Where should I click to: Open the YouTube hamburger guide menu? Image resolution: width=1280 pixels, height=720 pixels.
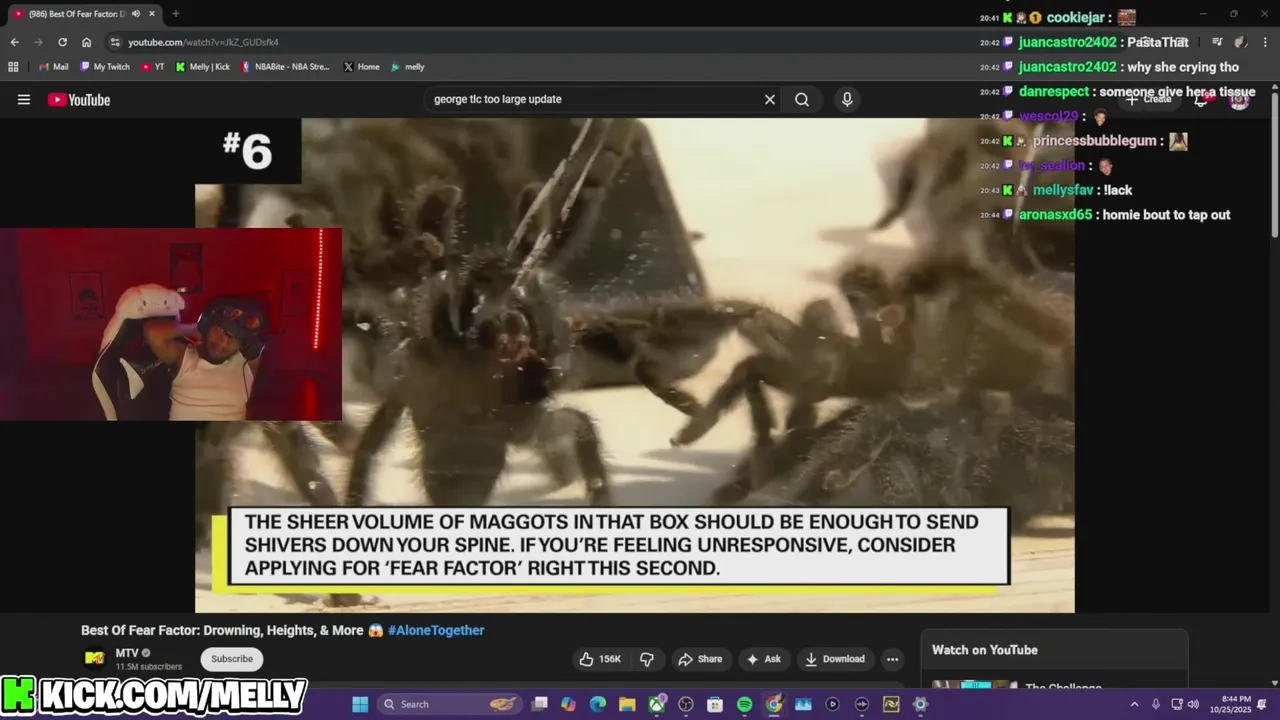point(24,99)
